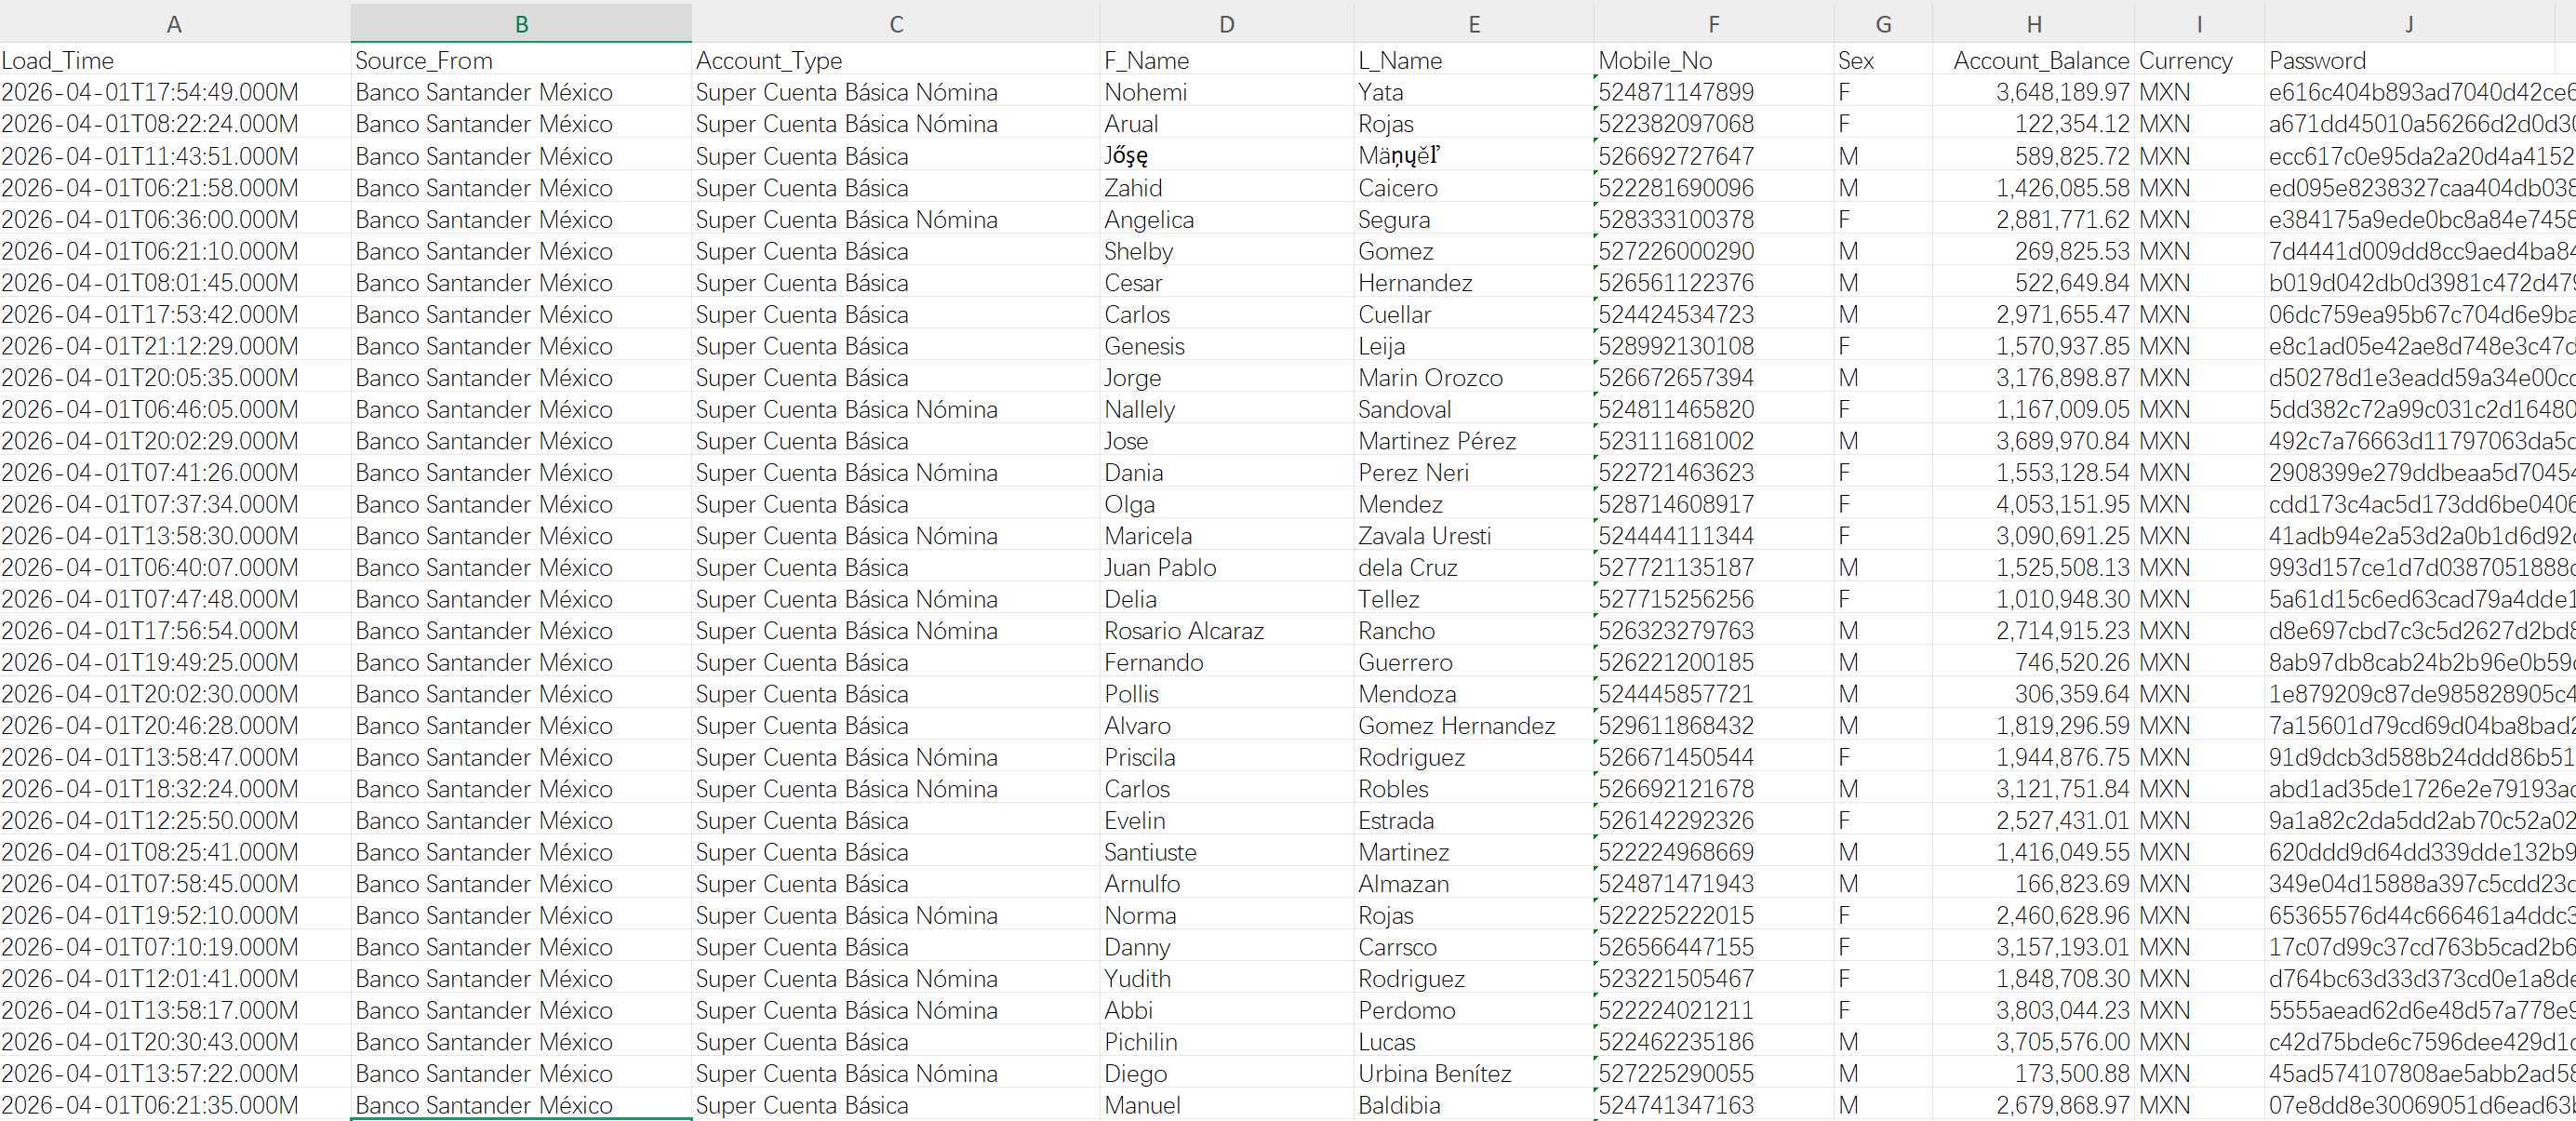2576x1121 pixels.
Task: Select the first name cell Santiuste
Action: coord(1227,852)
